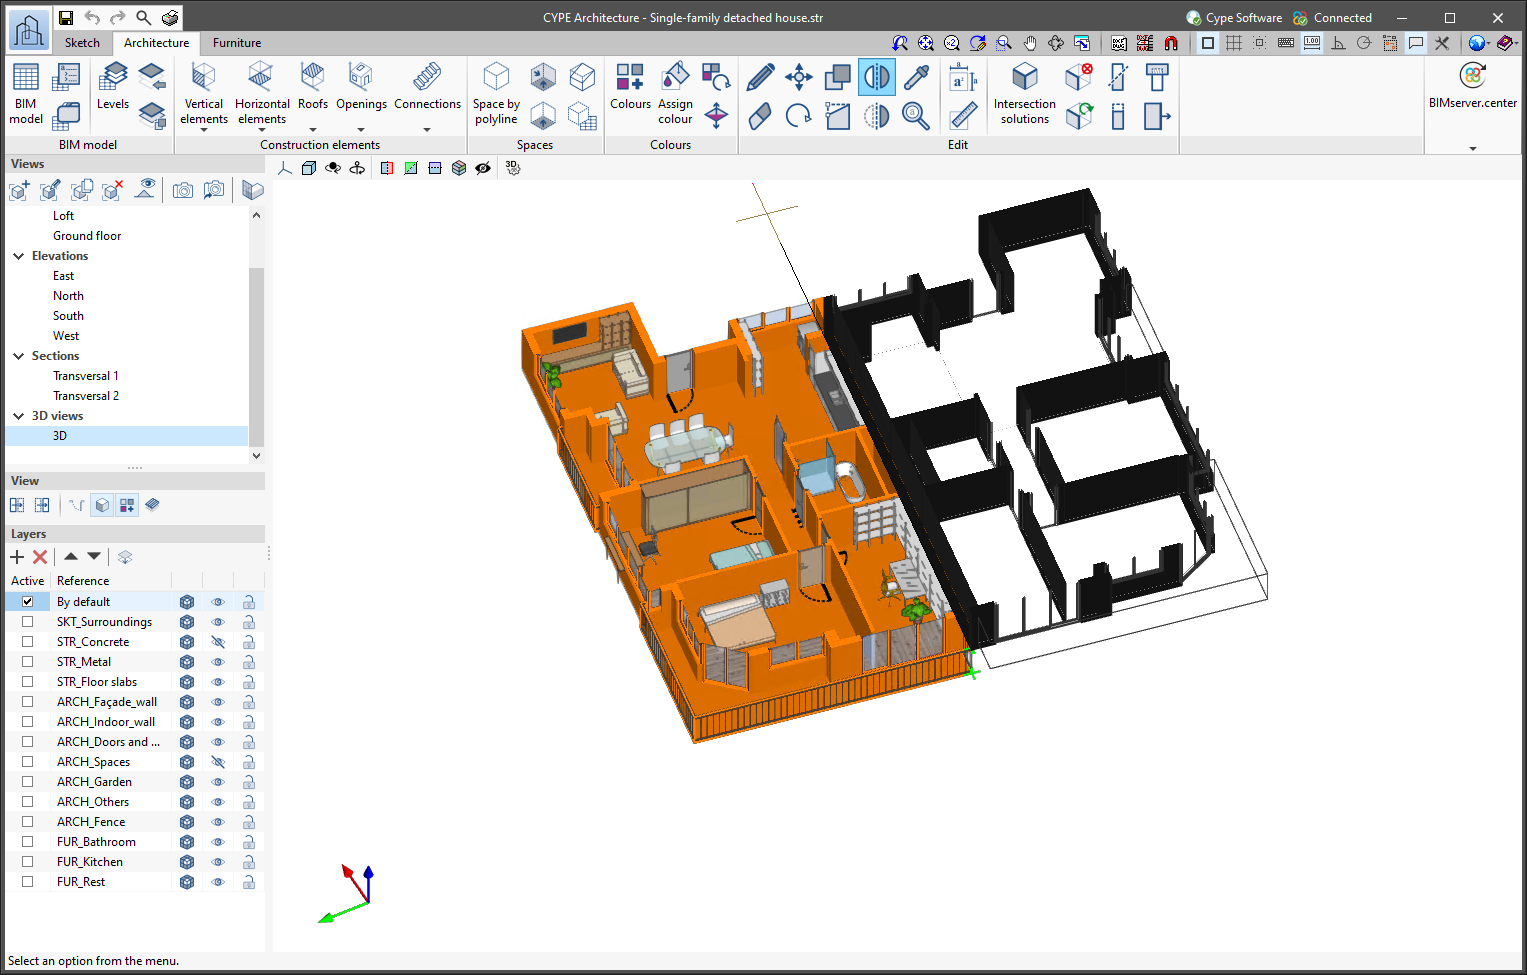The width and height of the screenshot is (1527, 975).
Task: Open the Ground floor view
Action: (87, 236)
